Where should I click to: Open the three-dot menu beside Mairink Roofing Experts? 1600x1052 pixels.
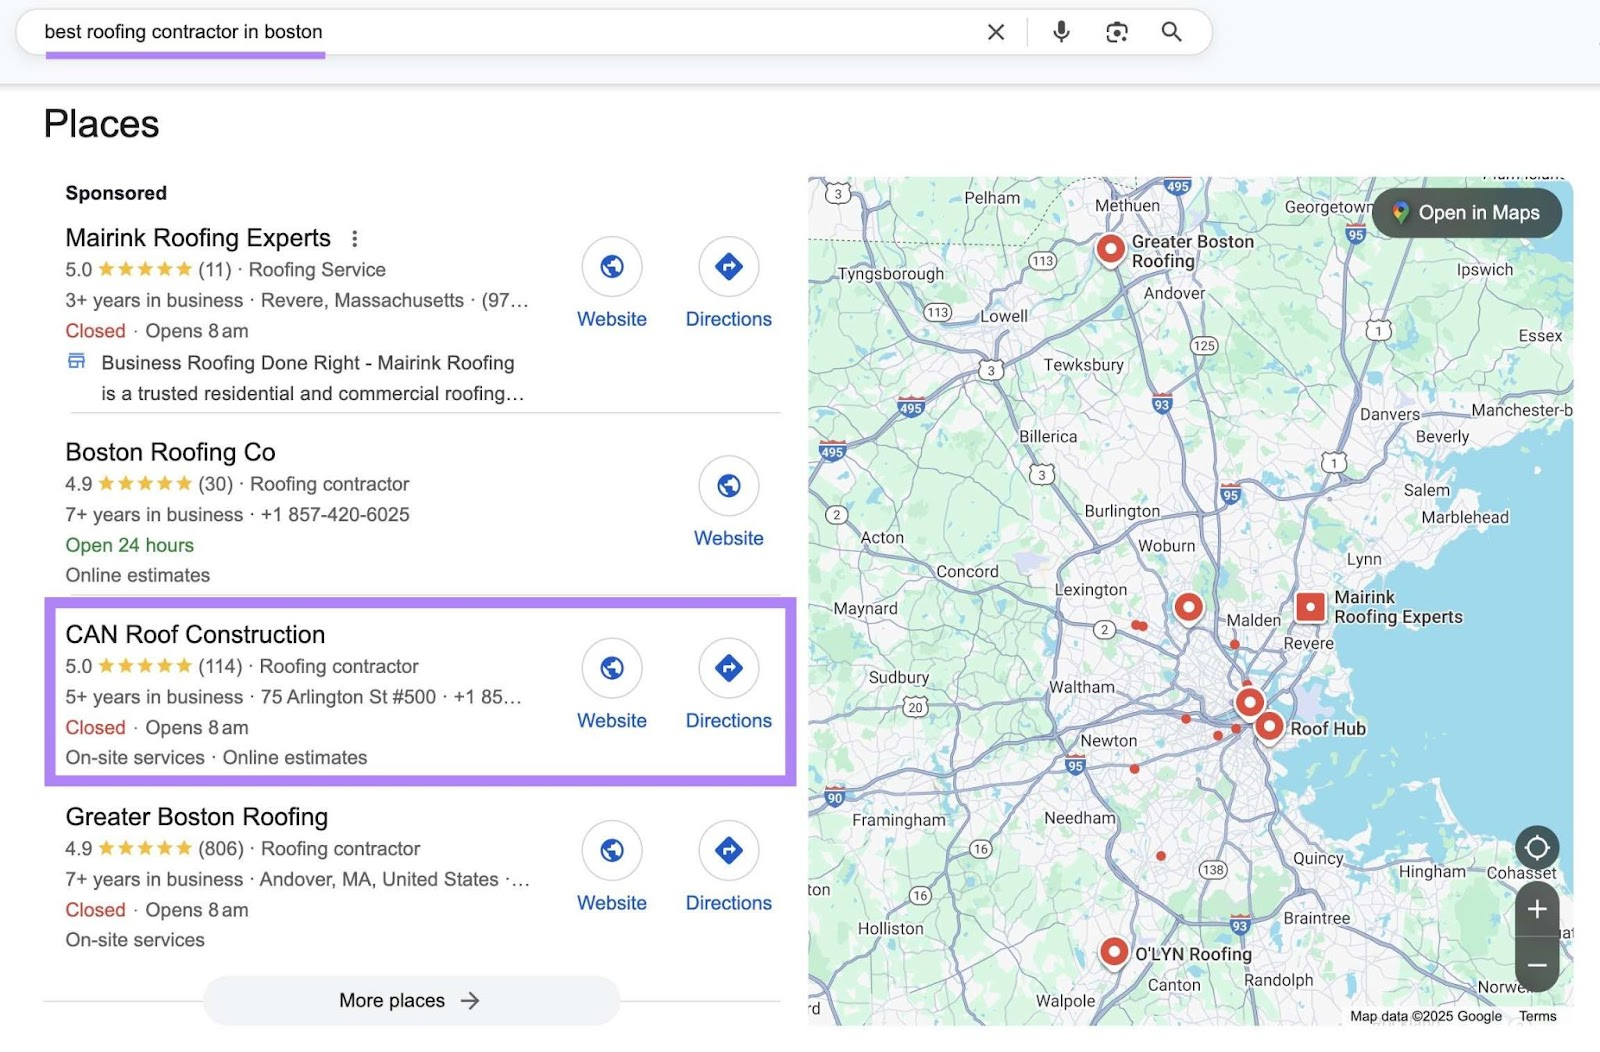pyautogui.click(x=354, y=238)
